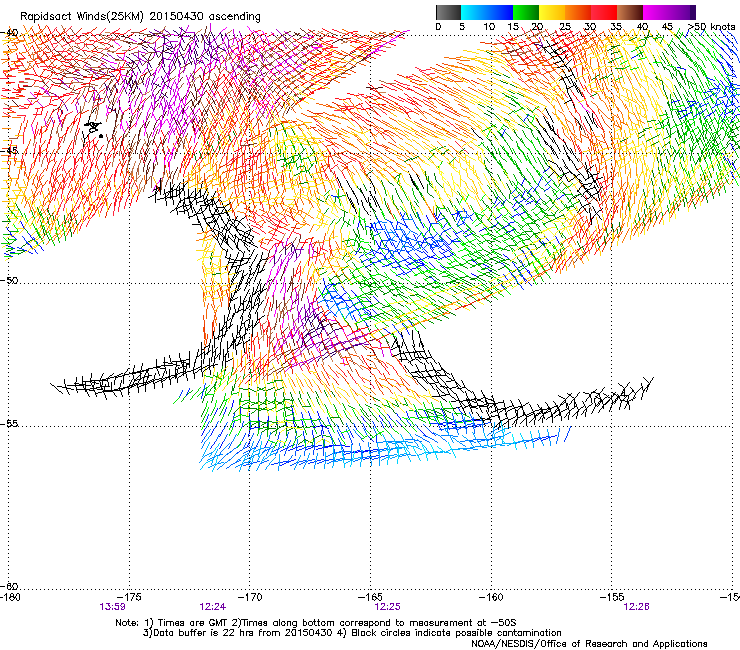Click the -175 longitude axis label
The image size is (740, 650).
point(130,597)
